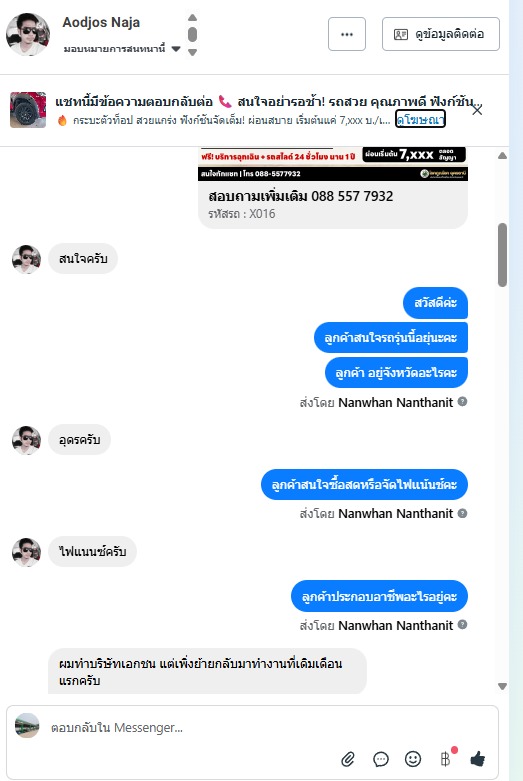Image resolution: width=523 pixels, height=781 pixels.
Task: Click the page avatar in reply box
Action: [27, 726]
